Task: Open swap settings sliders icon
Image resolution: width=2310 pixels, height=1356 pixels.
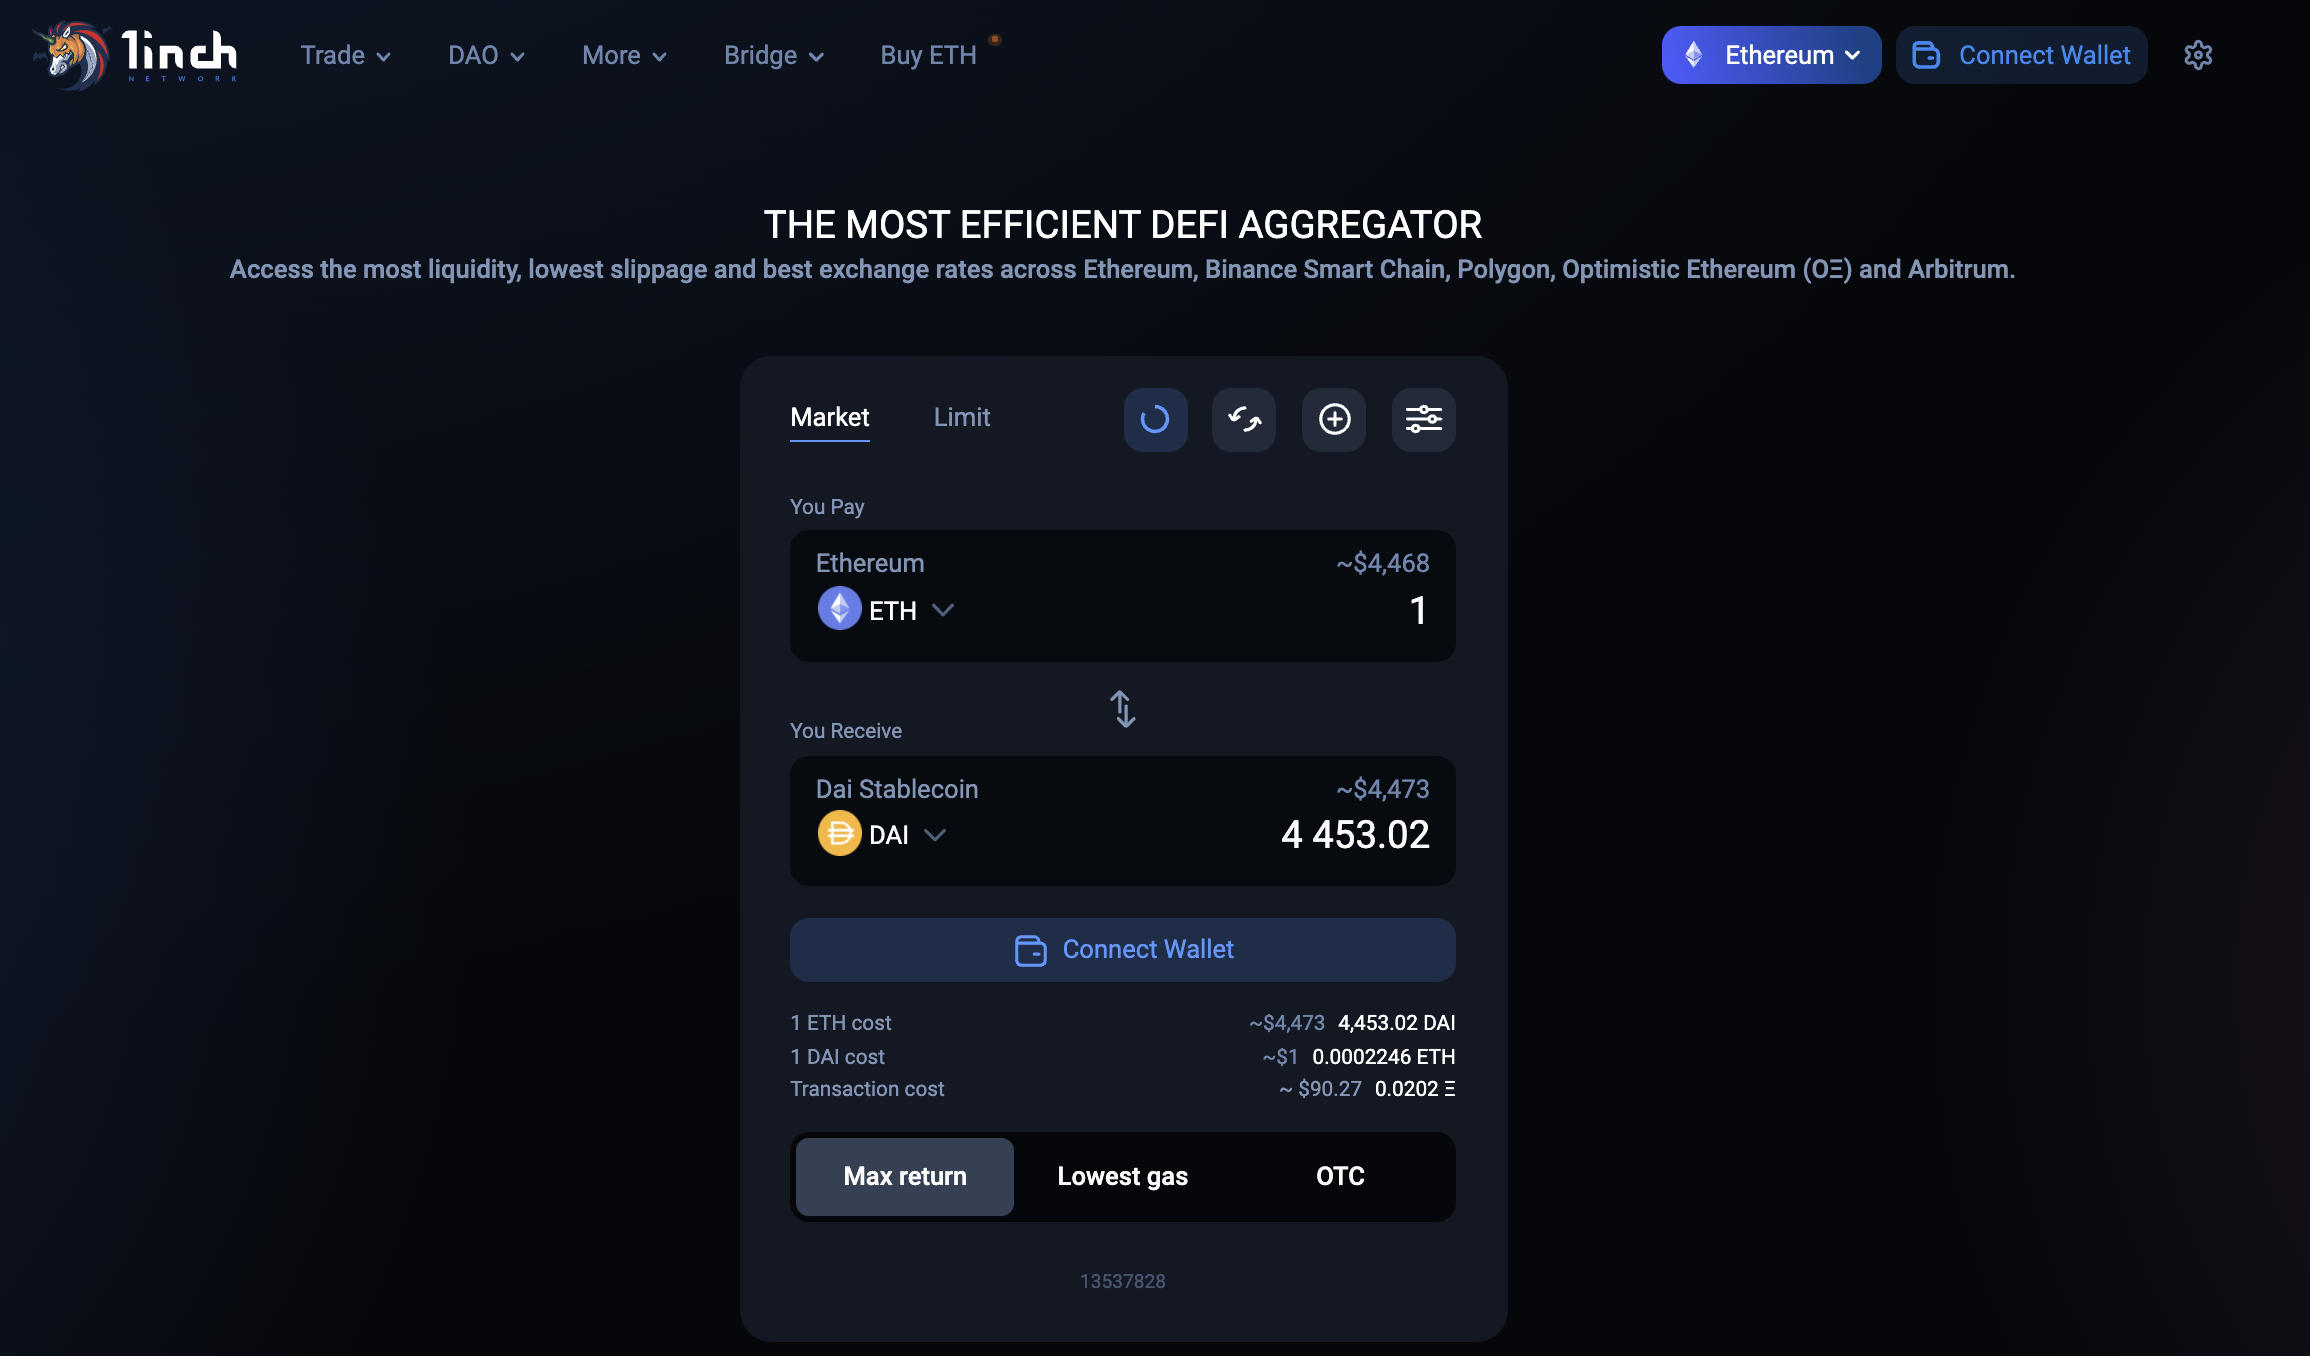Action: point(1423,419)
